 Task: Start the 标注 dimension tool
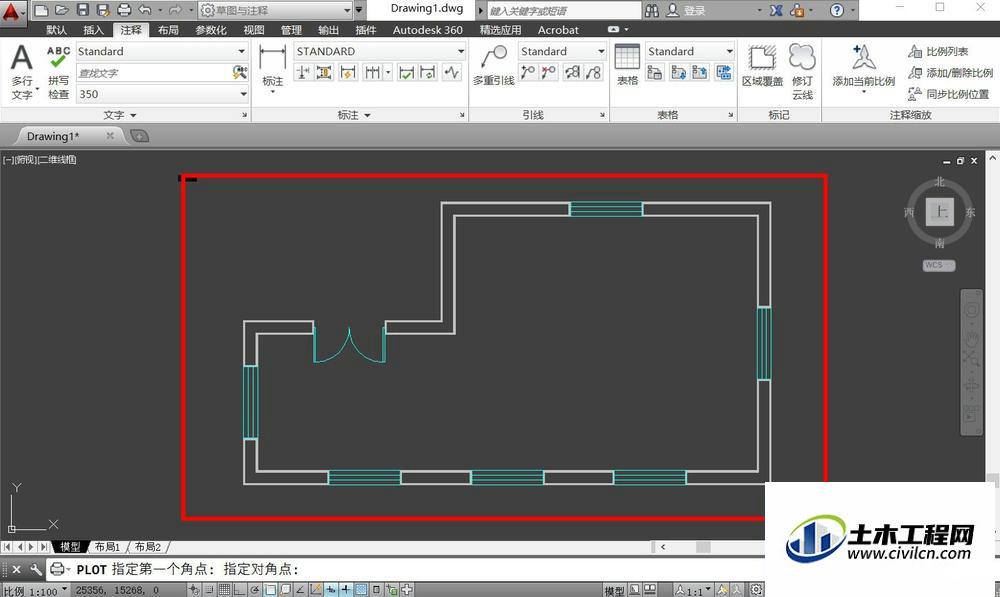click(272, 67)
